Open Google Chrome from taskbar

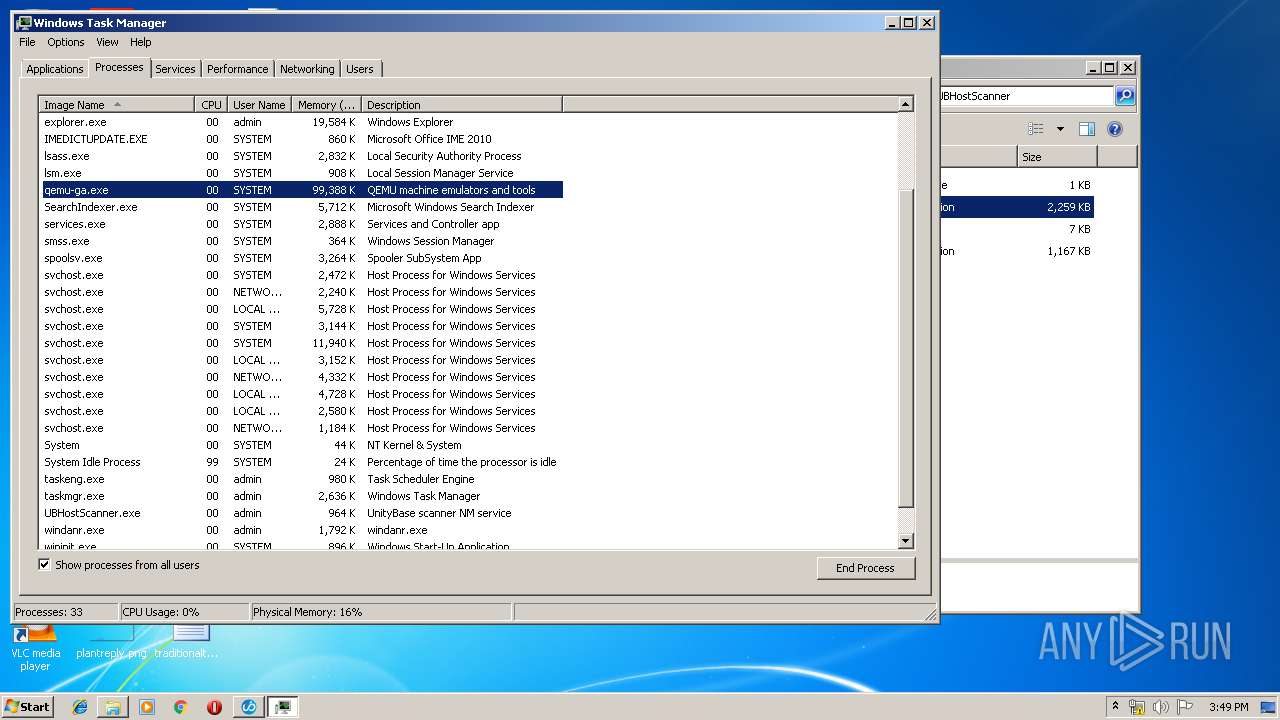180,707
